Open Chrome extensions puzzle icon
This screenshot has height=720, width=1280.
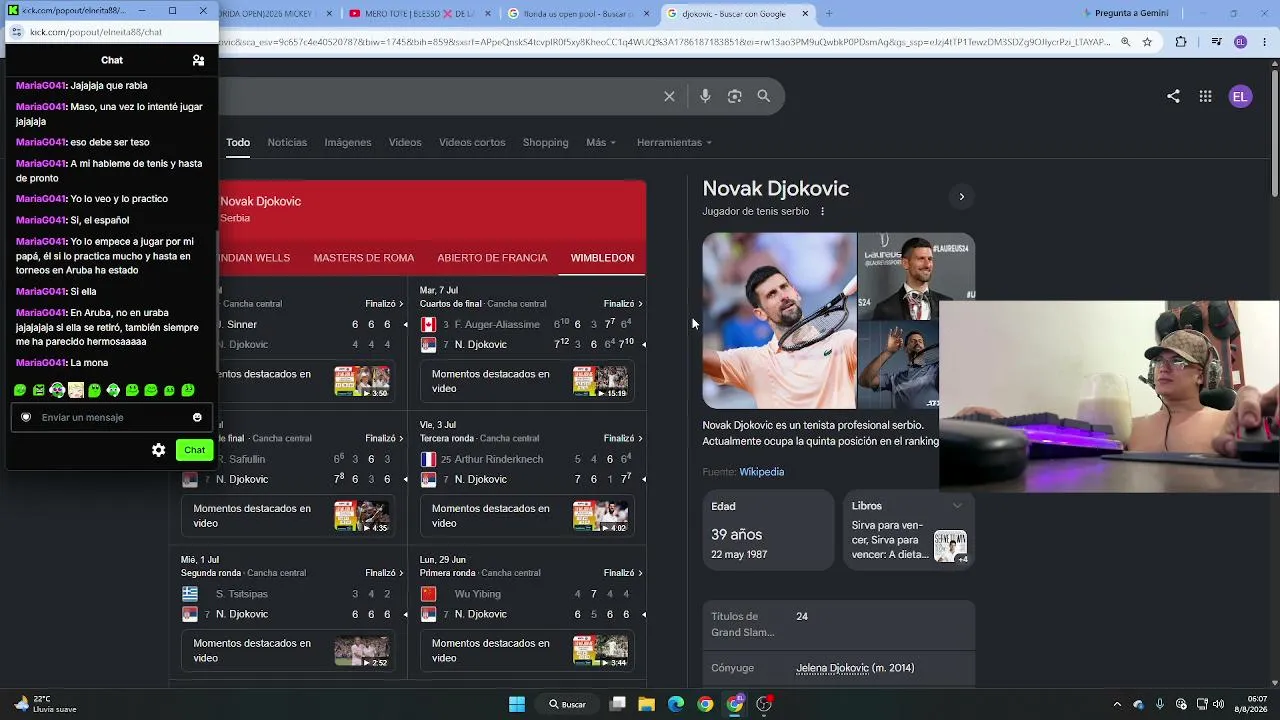1181,42
